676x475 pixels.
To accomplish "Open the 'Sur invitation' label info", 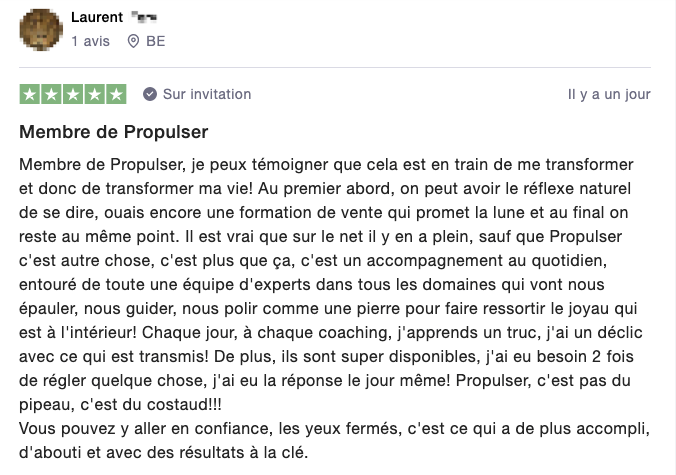I will 207,94.
